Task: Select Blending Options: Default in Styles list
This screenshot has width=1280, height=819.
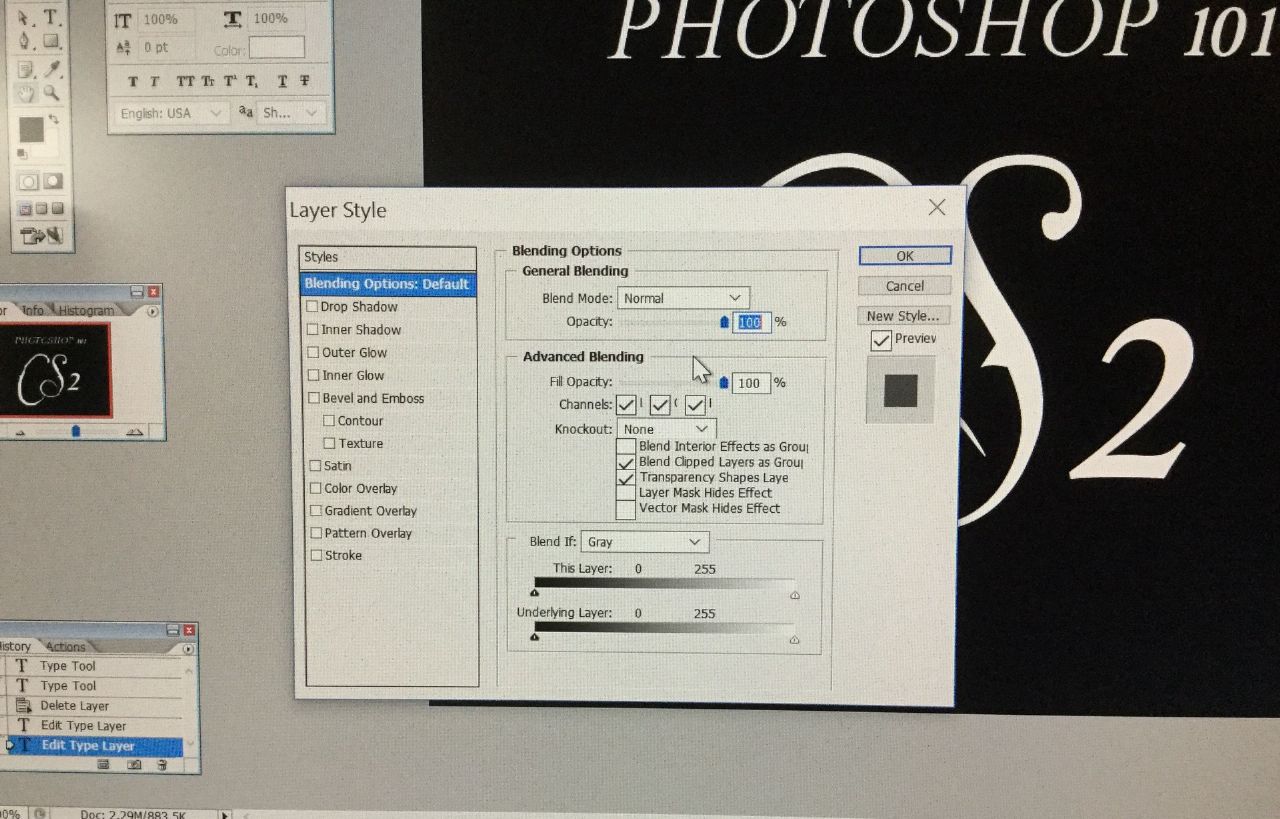Action: (388, 284)
